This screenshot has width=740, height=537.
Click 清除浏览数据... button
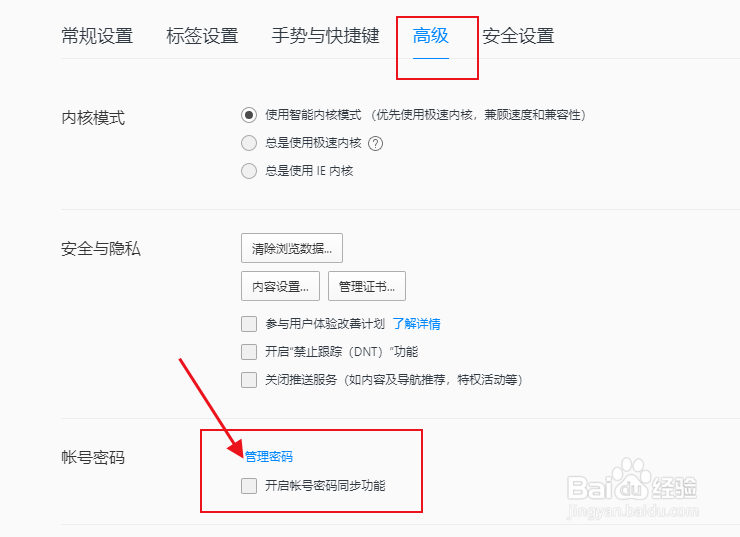pos(292,248)
